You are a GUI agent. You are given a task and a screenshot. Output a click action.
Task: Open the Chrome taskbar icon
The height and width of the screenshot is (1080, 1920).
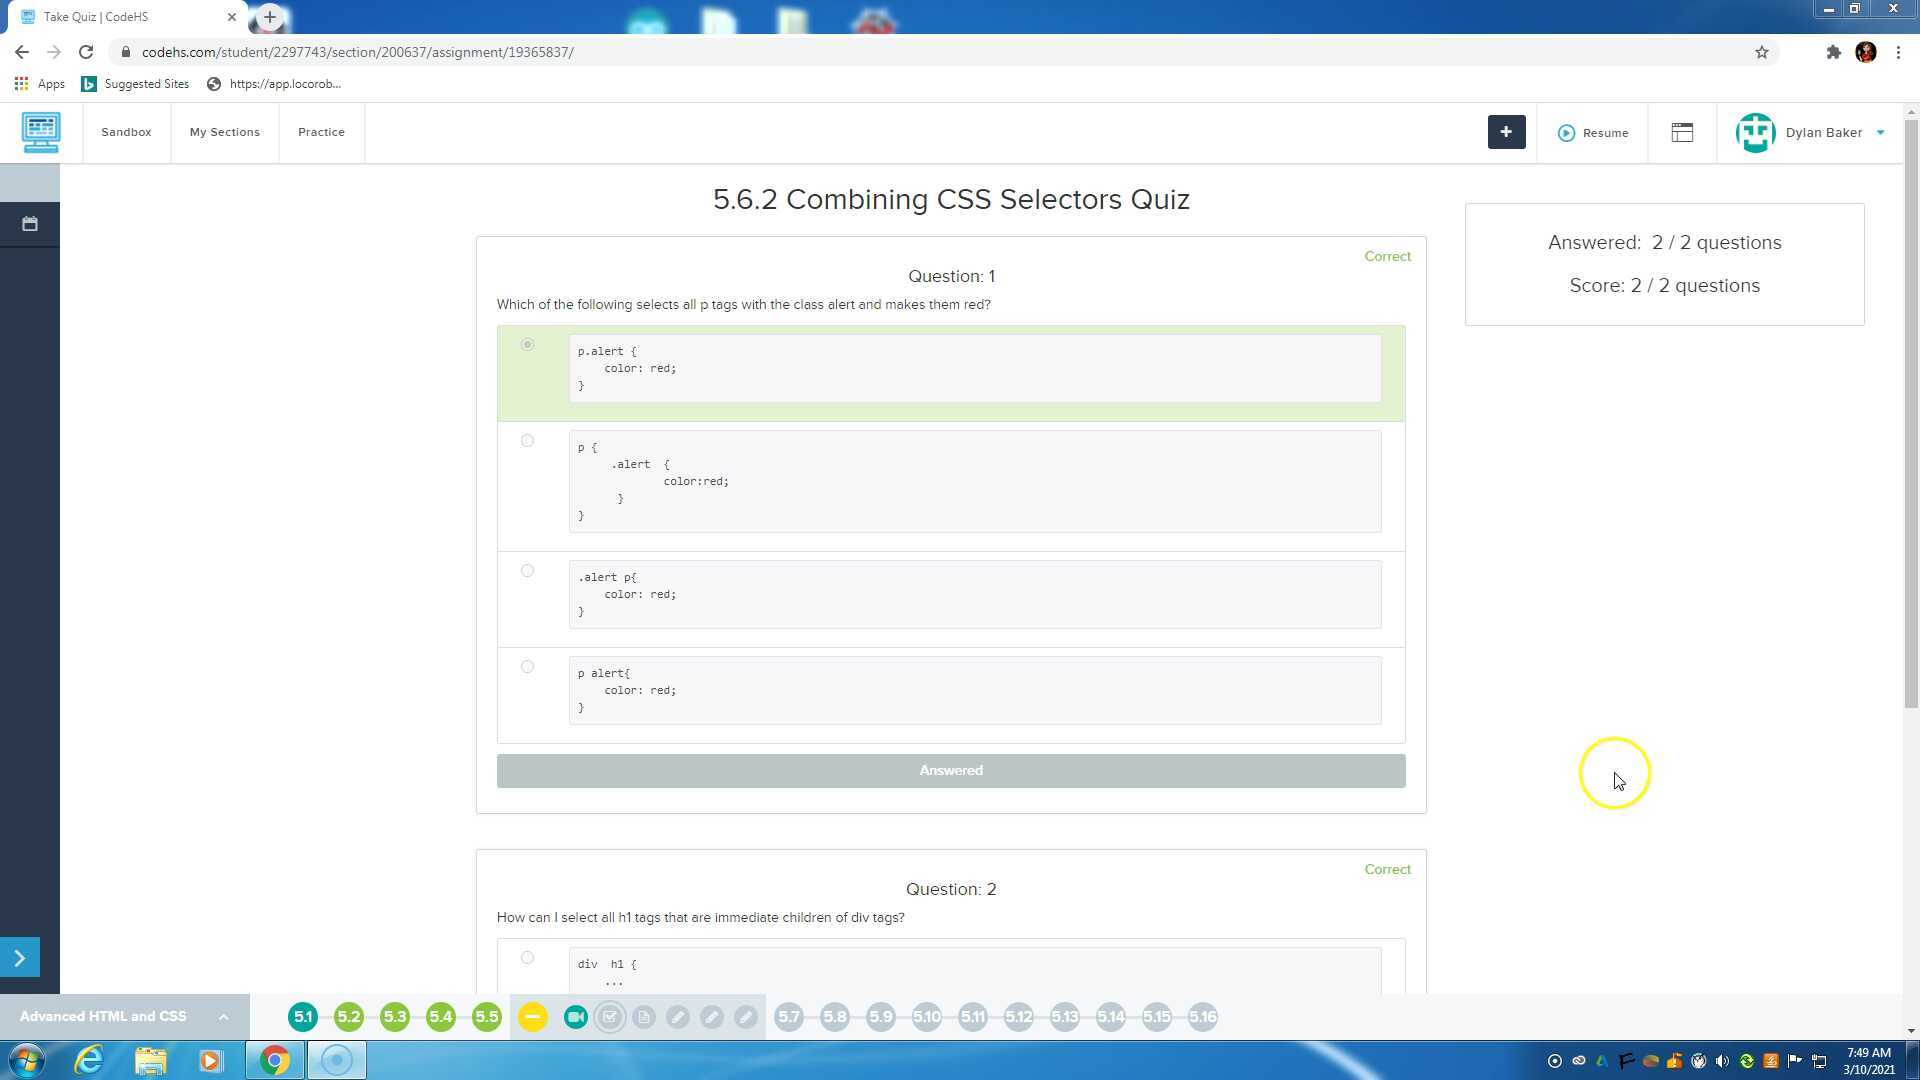pos(277,1059)
